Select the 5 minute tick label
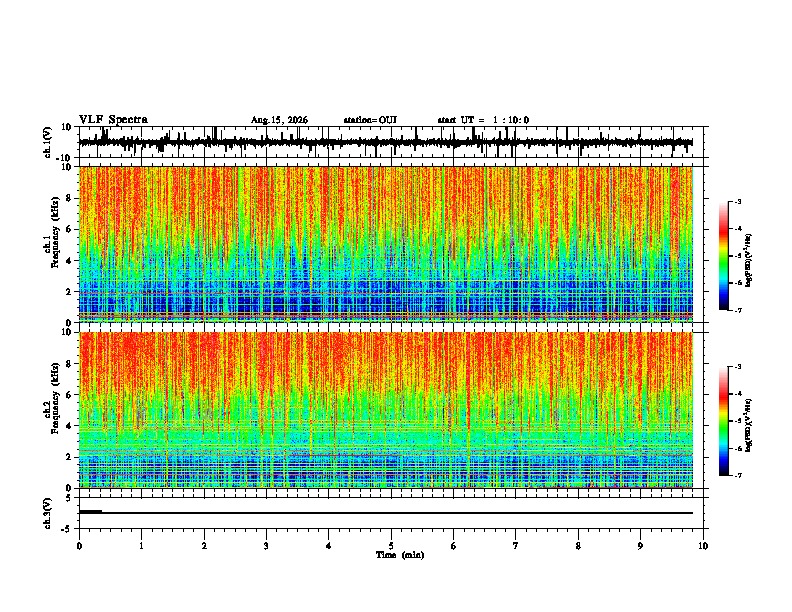 pos(391,546)
